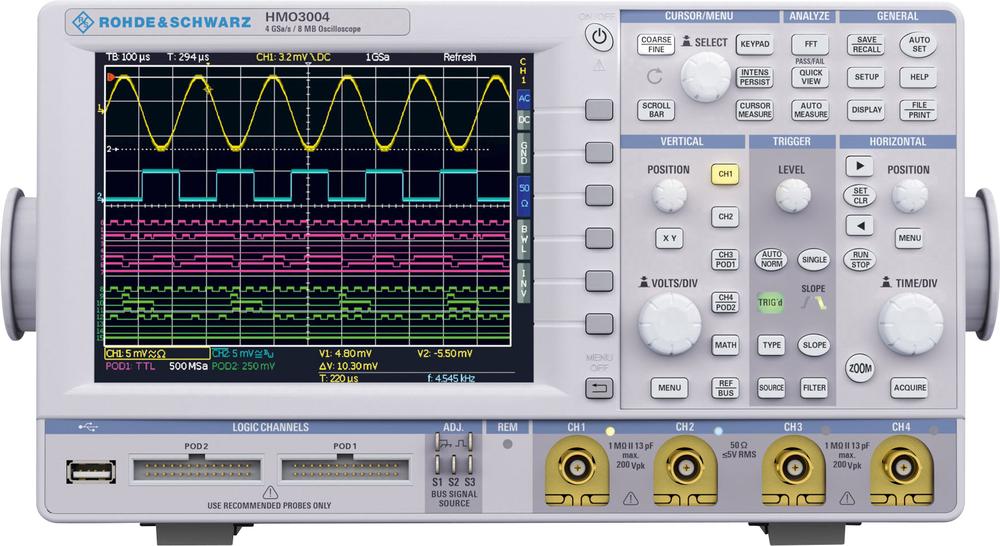Click the ZOOM round button
This screenshot has height=546, width=1000.
pos(859,368)
